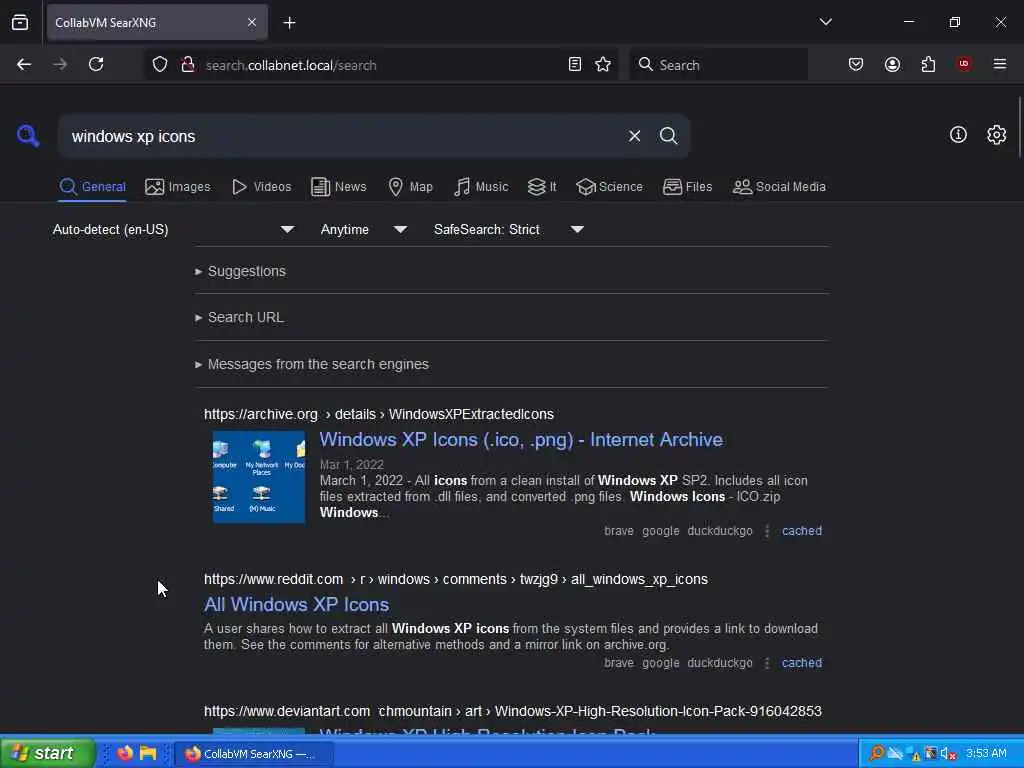Open Firefox View at the tab bar
Image resolution: width=1024 pixels, height=768 pixels.
(20, 22)
